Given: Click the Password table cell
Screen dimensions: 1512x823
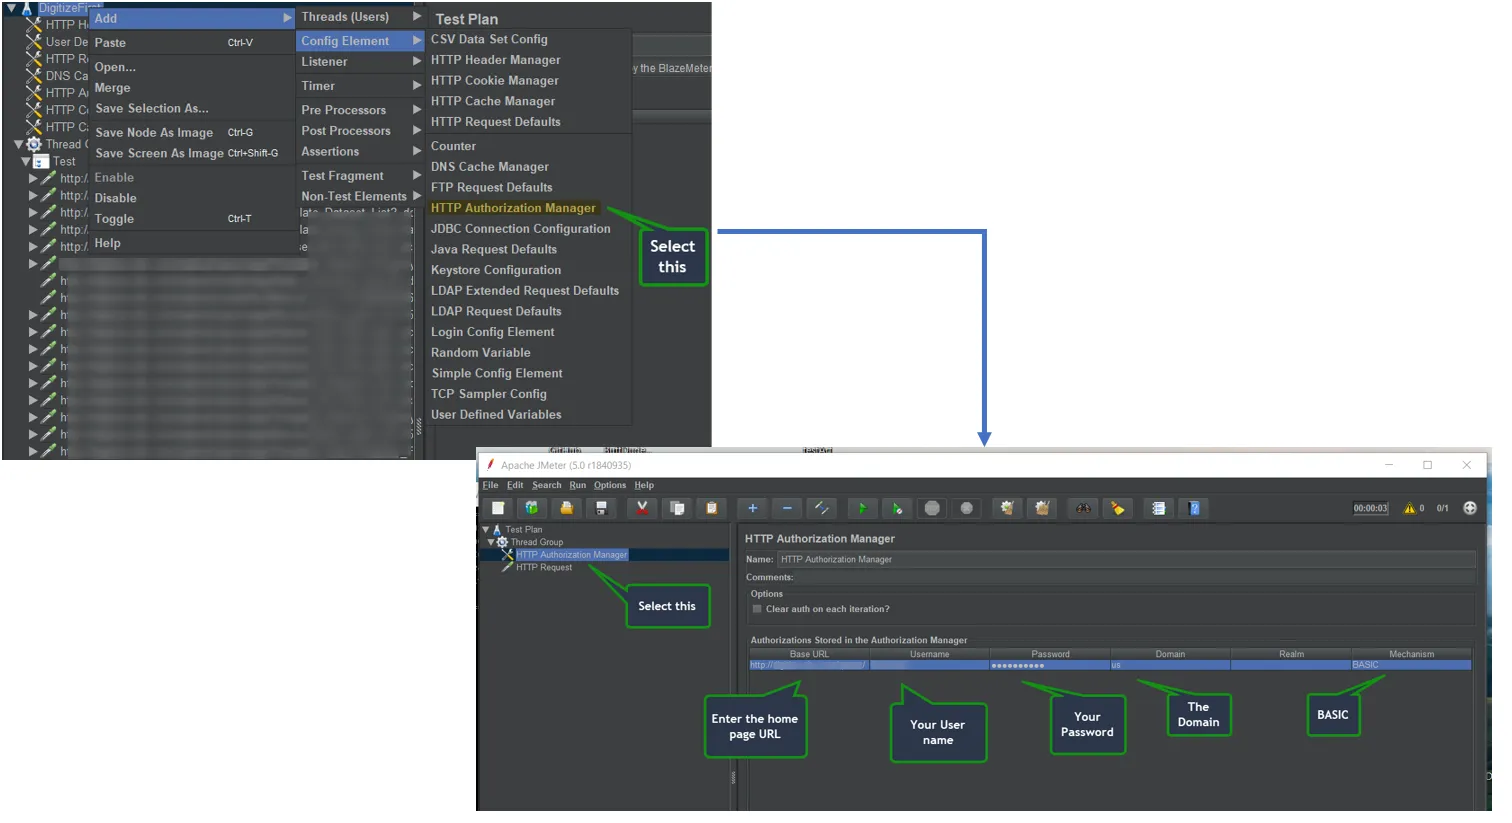Looking at the screenshot, I should [x=1049, y=665].
